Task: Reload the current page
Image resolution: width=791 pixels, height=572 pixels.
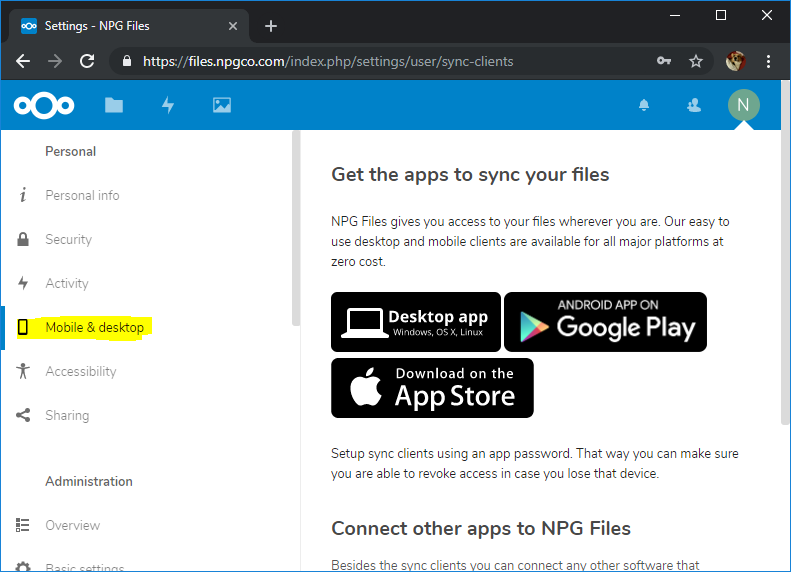Action: coord(87,62)
